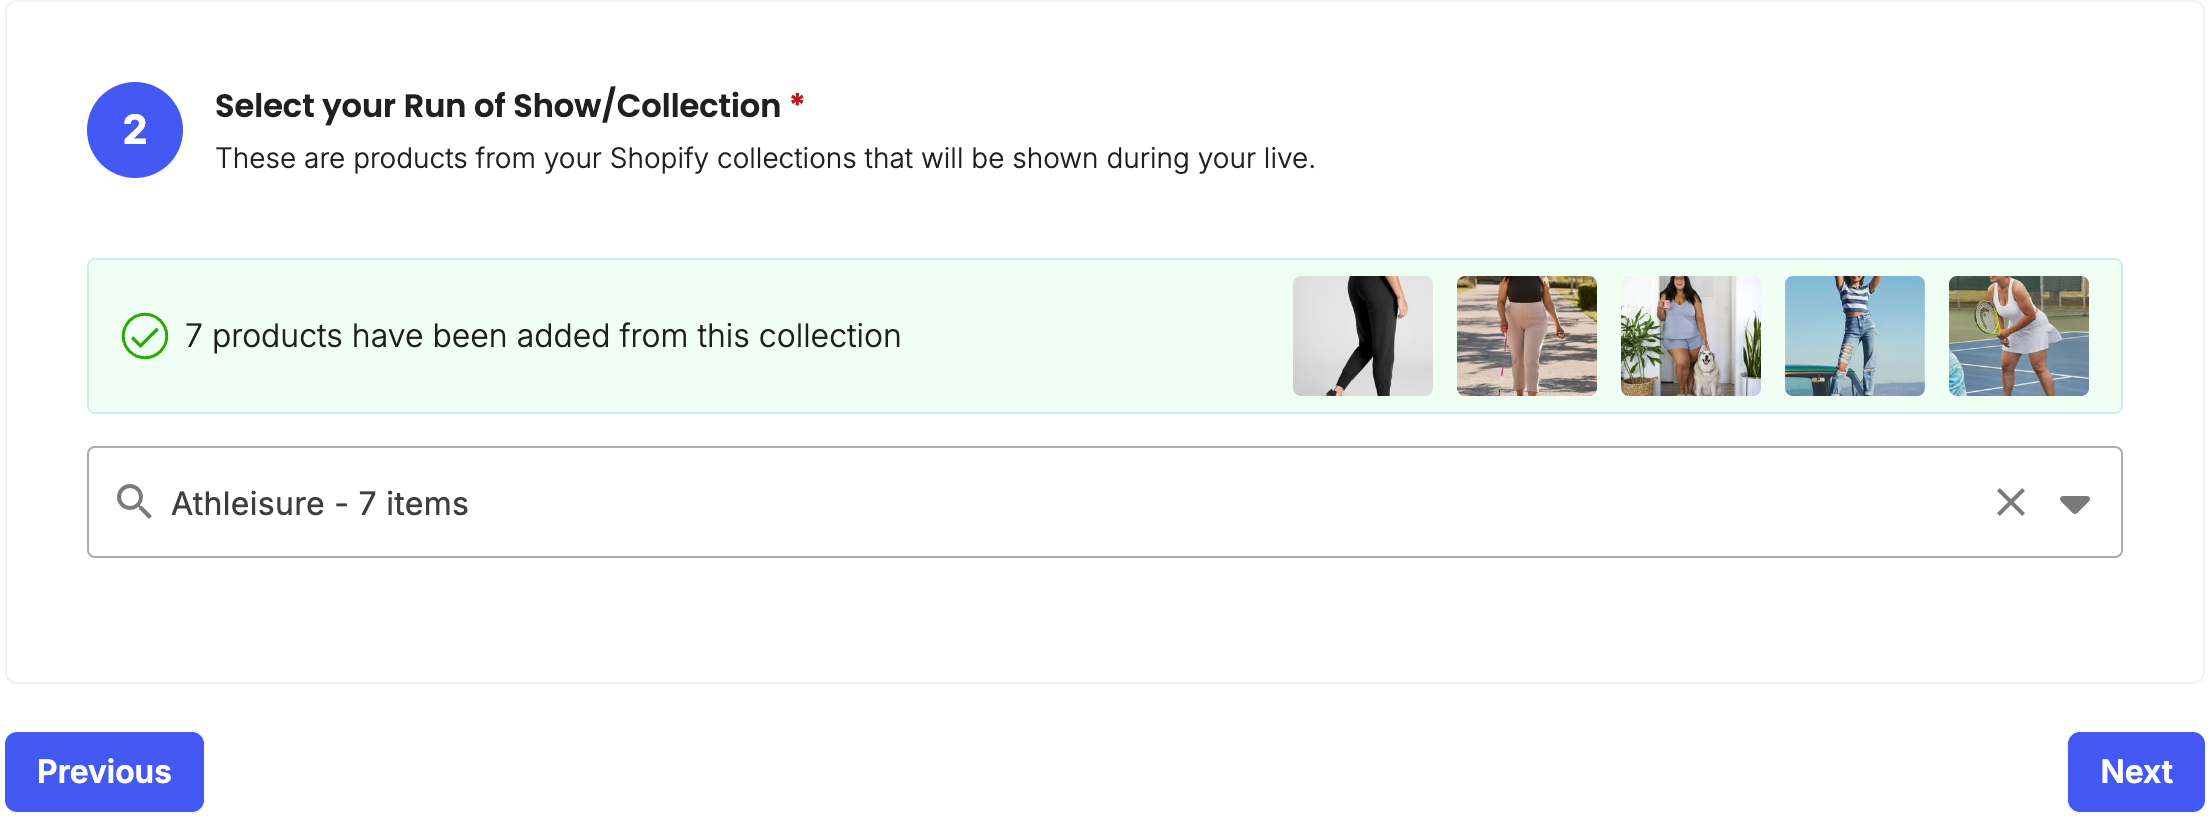Click blank area between Previous and Next buttons

pyautogui.click(x=1100, y=772)
